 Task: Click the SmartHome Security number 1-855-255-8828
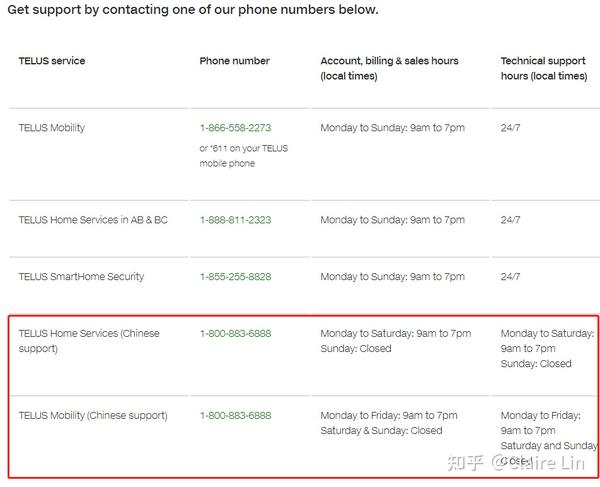[x=235, y=277]
